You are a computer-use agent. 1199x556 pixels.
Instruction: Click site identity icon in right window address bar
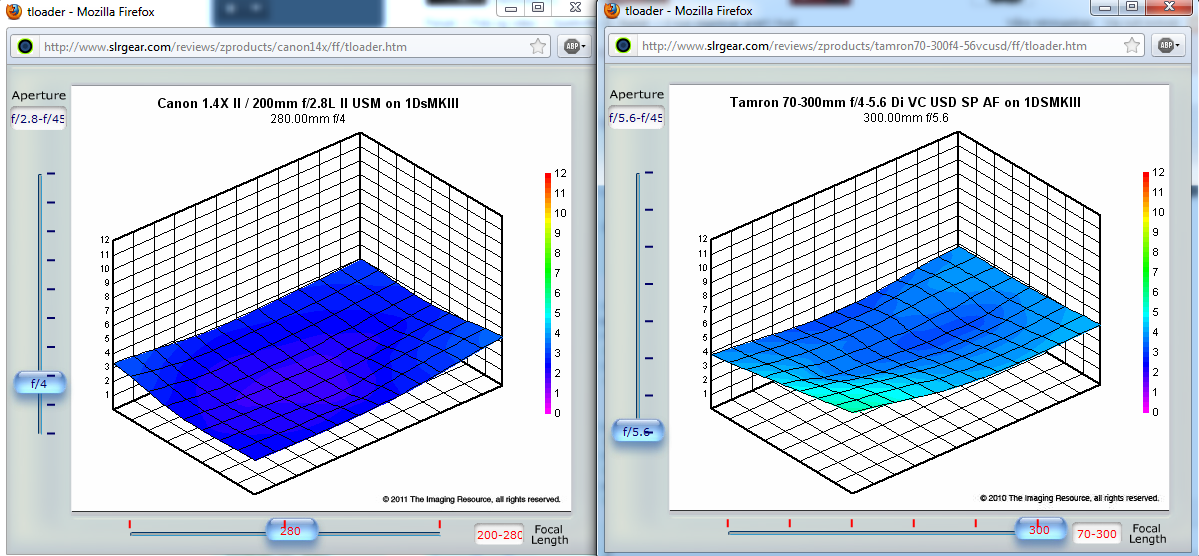(x=623, y=46)
